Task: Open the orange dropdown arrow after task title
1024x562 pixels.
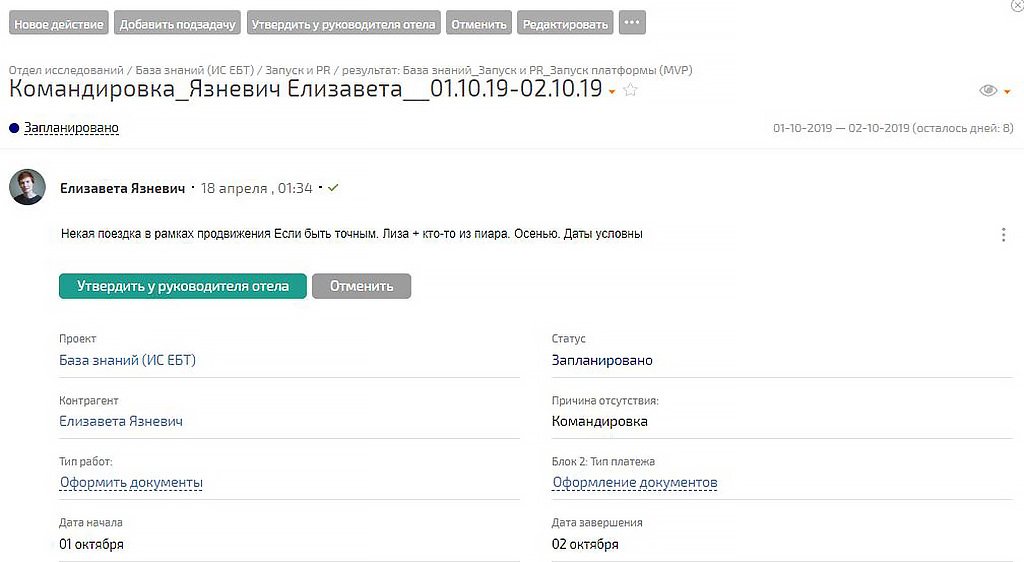Action: point(611,92)
